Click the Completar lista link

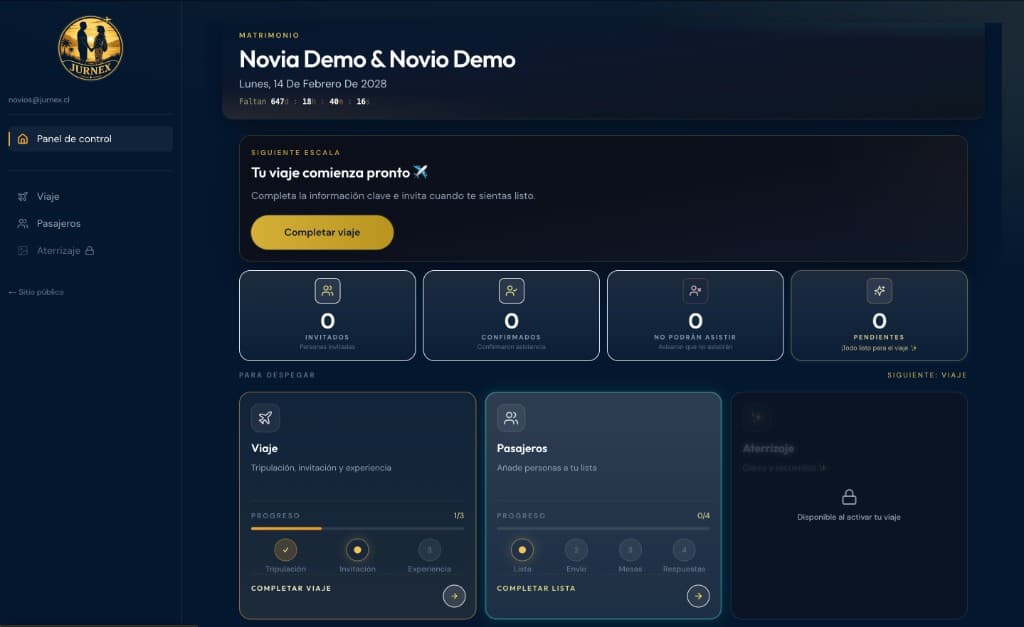pyautogui.click(x=536, y=588)
